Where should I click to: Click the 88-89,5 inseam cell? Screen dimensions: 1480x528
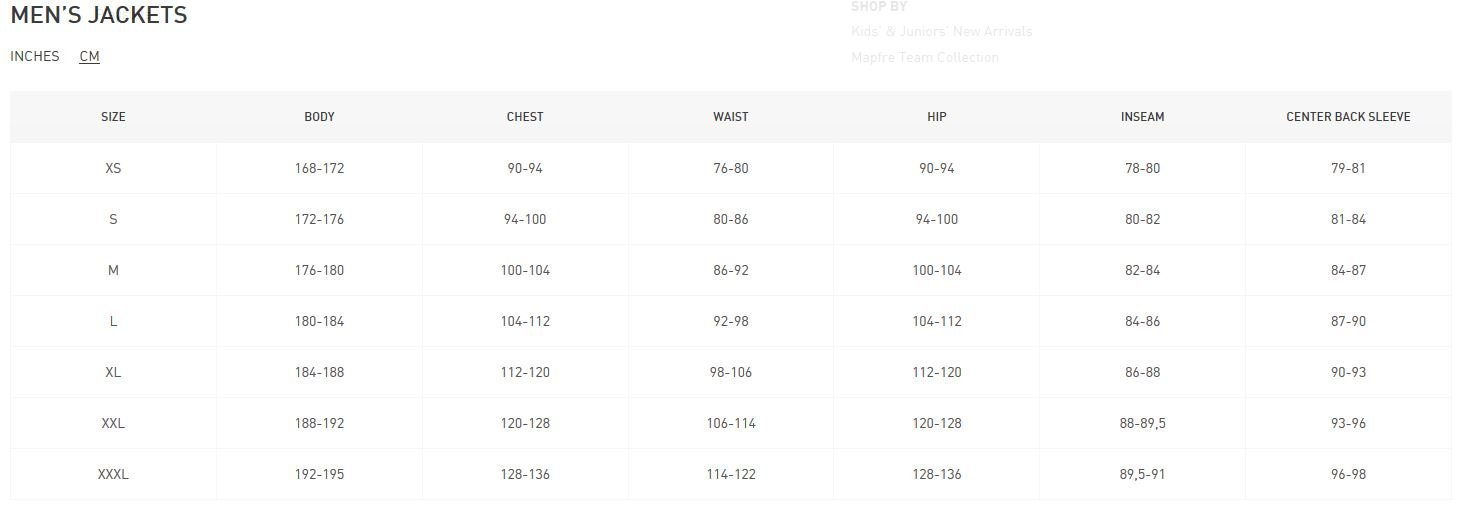pos(1142,423)
